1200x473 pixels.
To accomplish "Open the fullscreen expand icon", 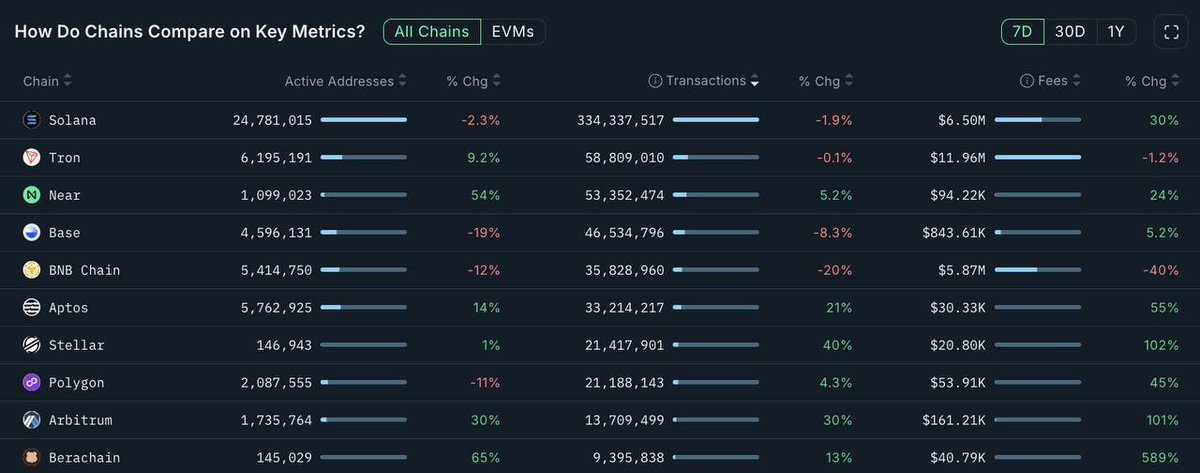I will [1171, 32].
